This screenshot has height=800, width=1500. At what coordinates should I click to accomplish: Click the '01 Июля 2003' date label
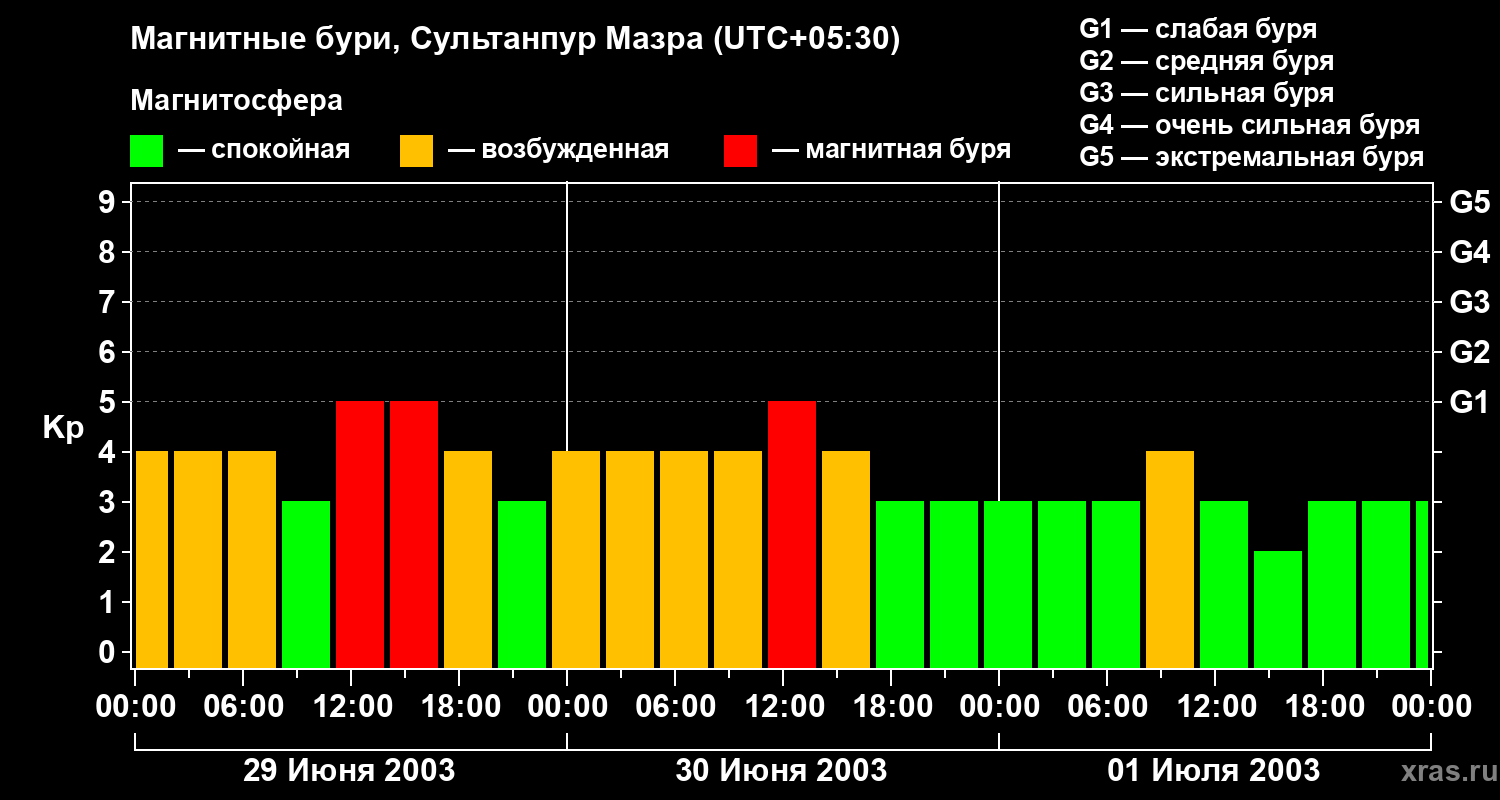coord(1213,771)
